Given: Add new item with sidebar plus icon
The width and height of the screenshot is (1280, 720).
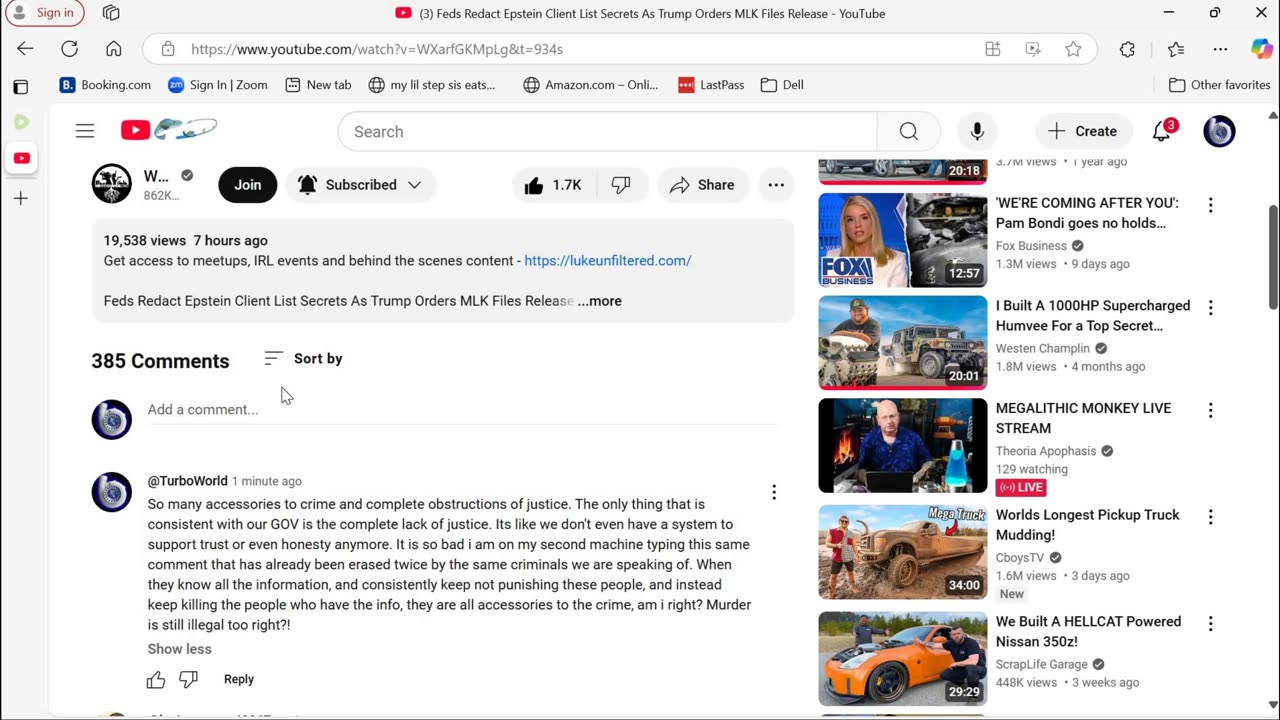Looking at the screenshot, I should coord(21,198).
